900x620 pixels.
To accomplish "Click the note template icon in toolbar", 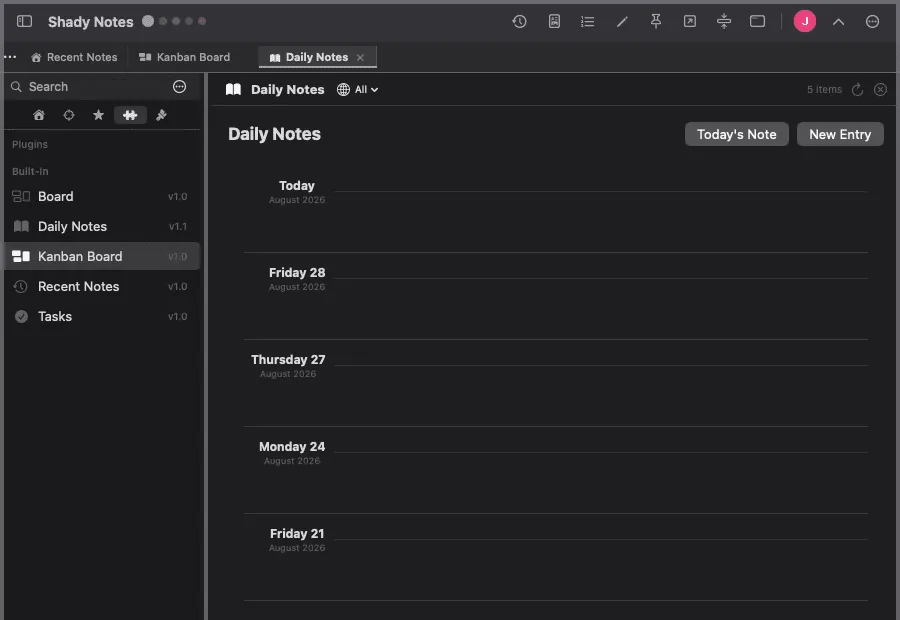I will [x=554, y=22].
